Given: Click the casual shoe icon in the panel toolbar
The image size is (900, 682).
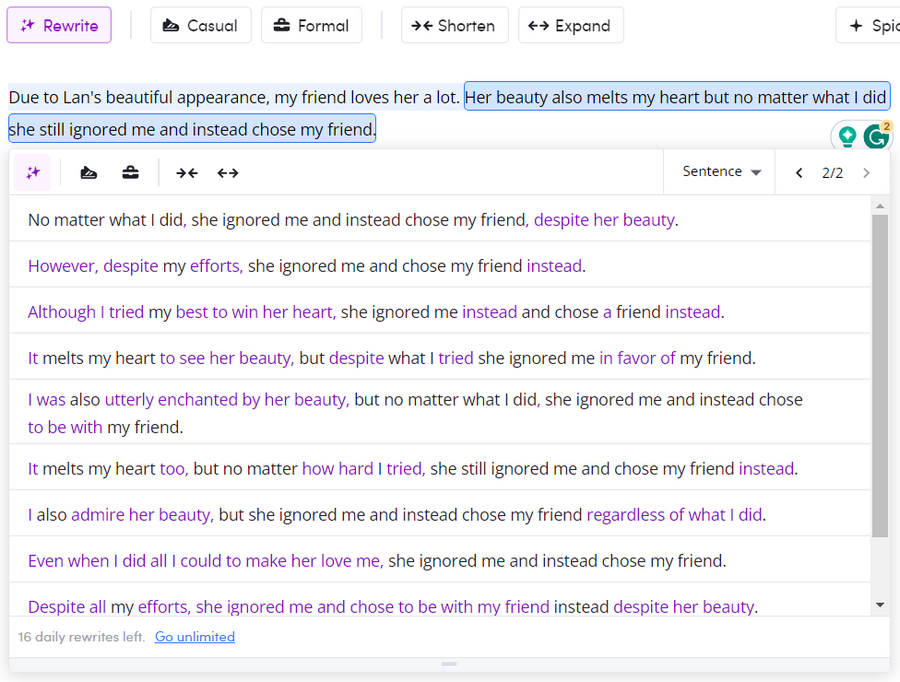Looking at the screenshot, I should point(88,172).
